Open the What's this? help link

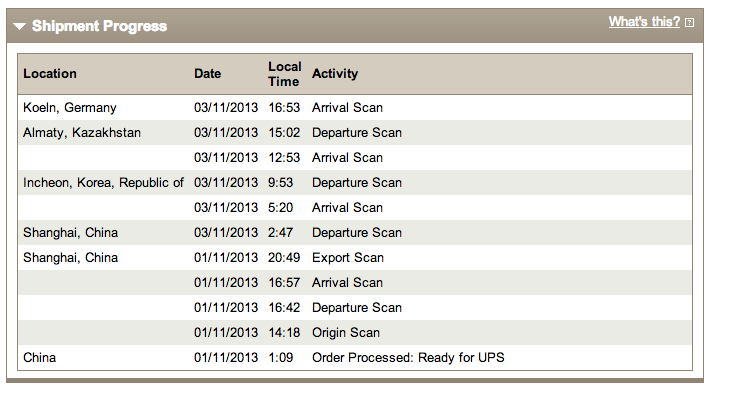tap(644, 22)
